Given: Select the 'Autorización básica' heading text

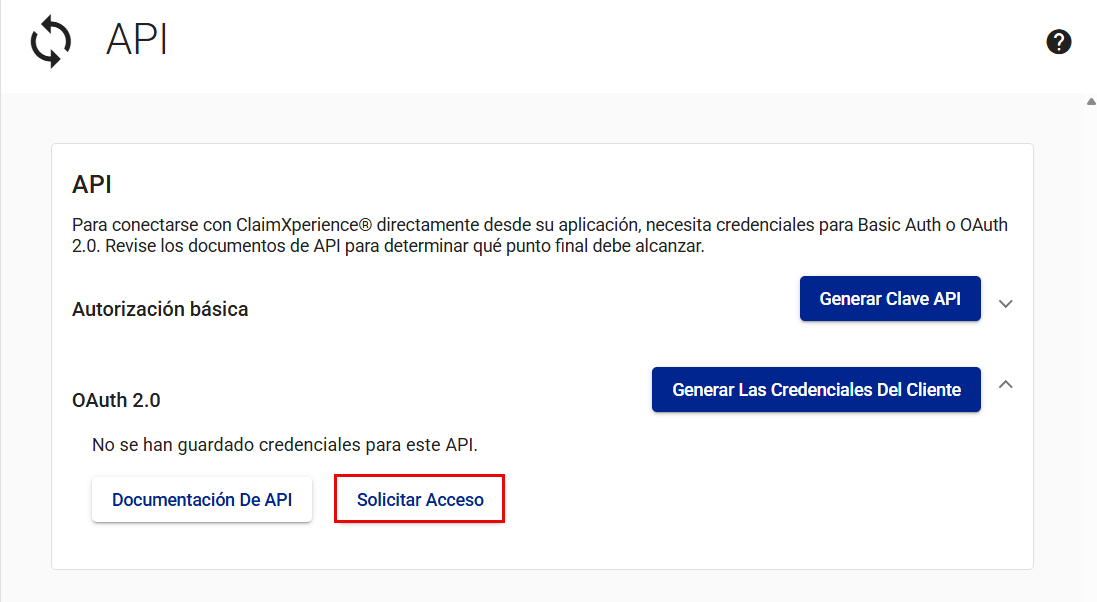Looking at the screenshot, I should pos(160,309).
